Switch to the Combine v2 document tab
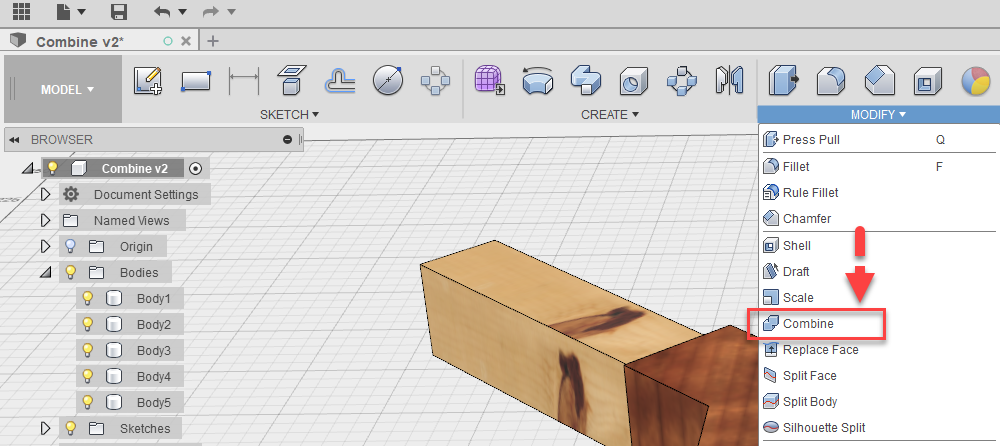 click(x=80, y=41)
